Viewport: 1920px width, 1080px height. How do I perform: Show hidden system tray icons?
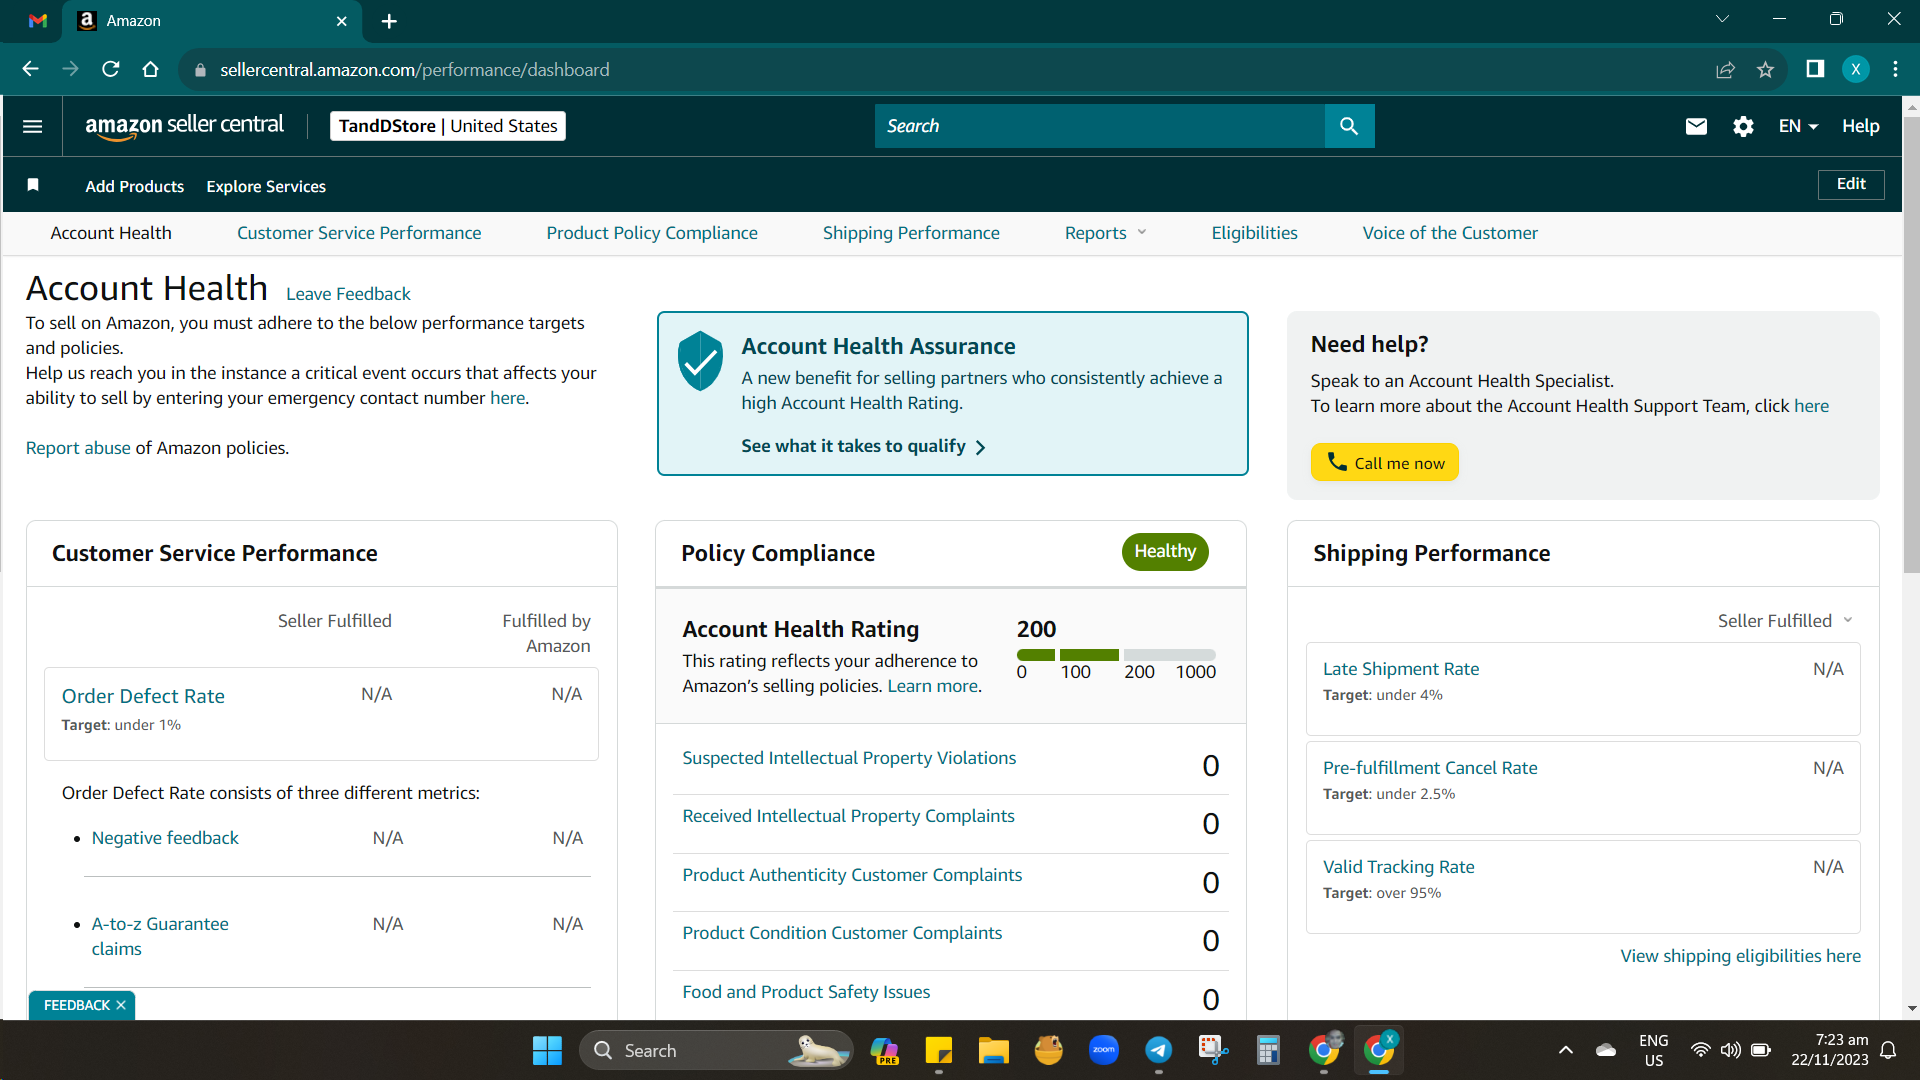click(1565, 1050)
